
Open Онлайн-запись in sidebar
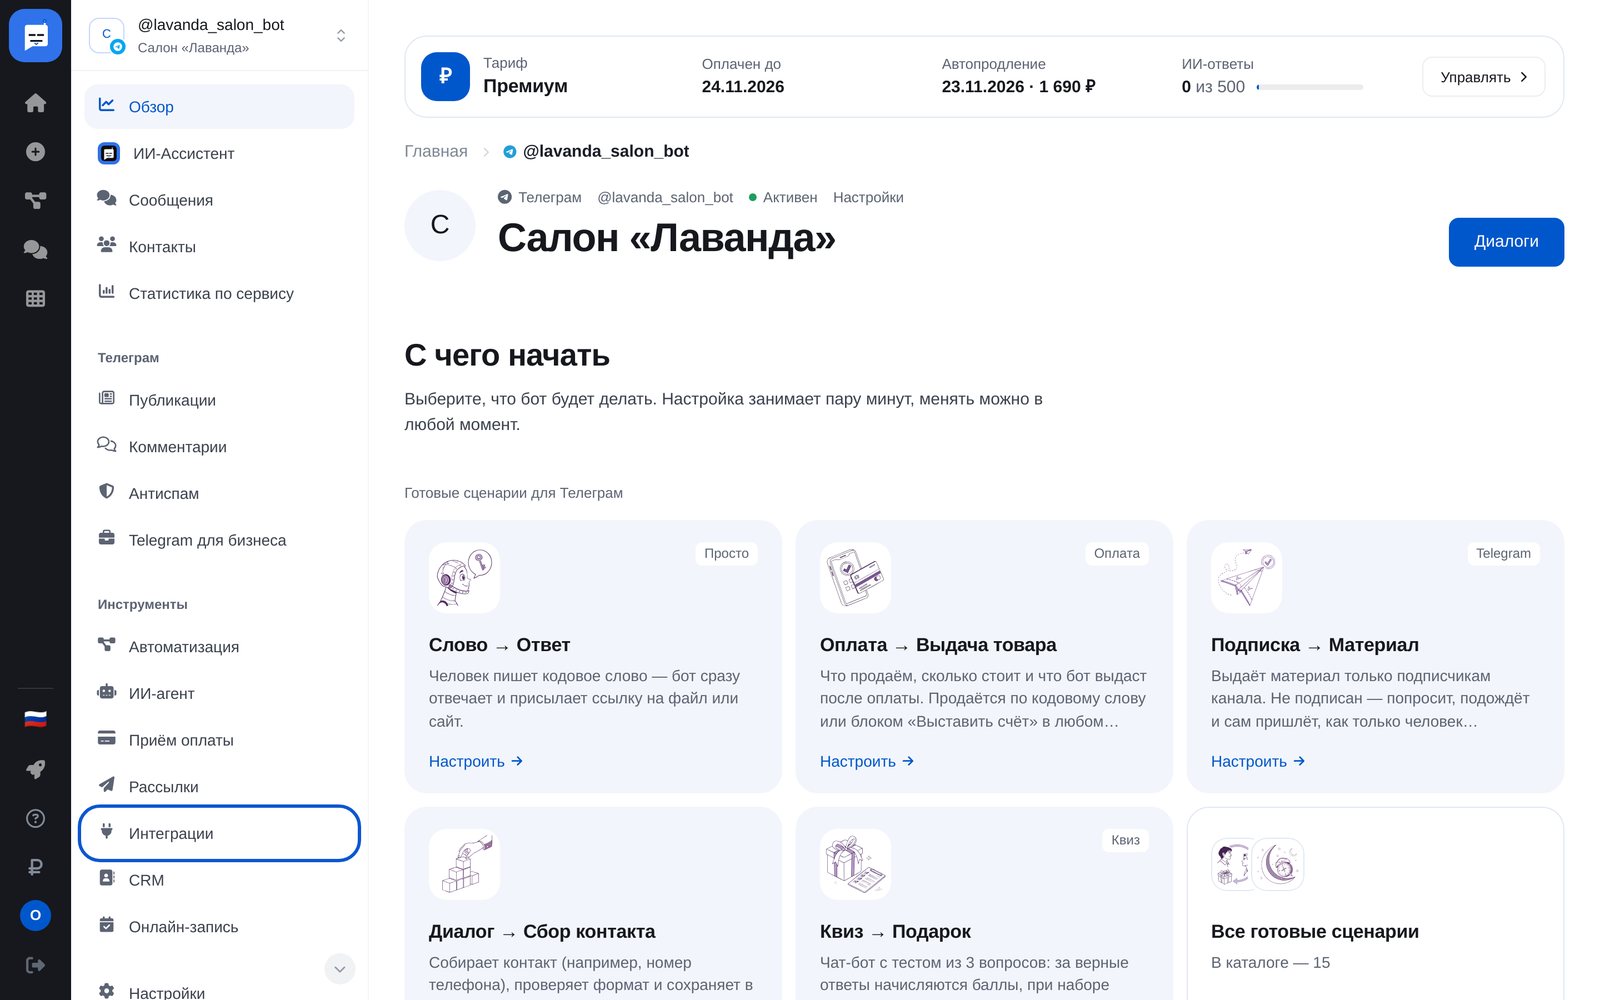point(219,927)
